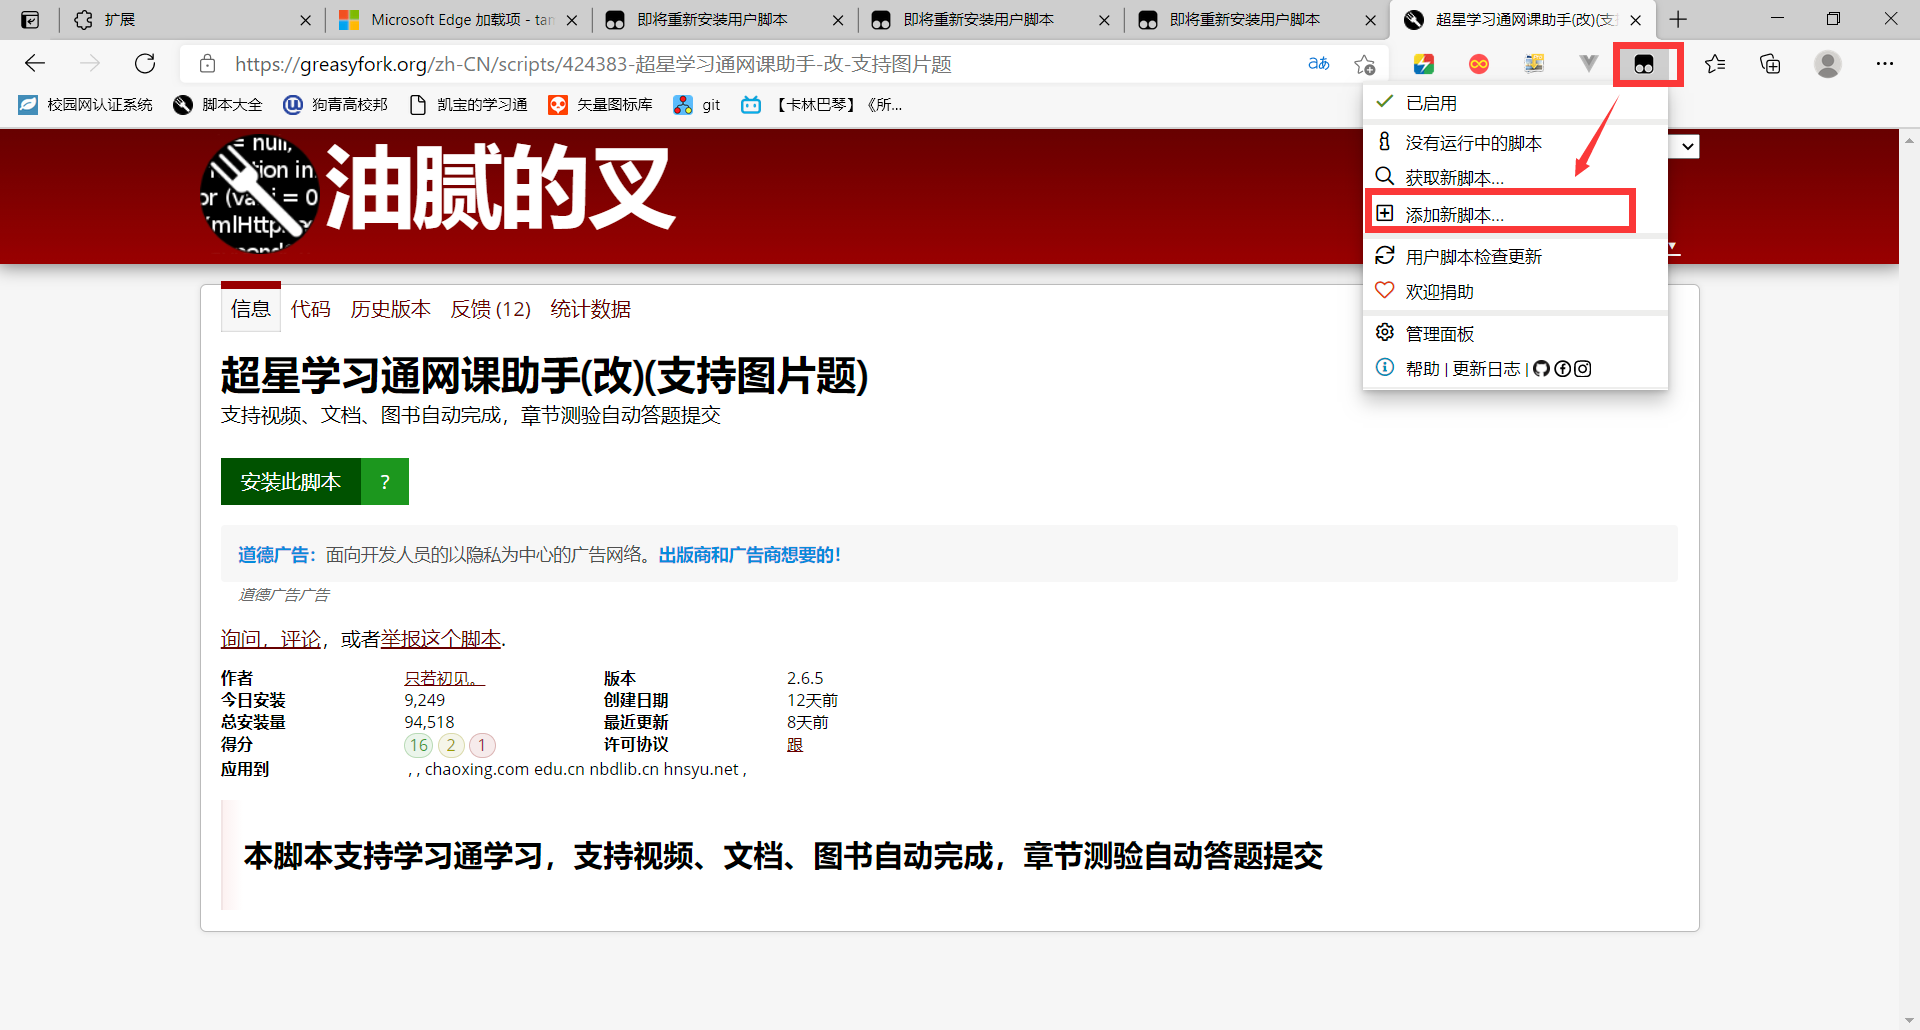Viewport: 1920px width, 1030px height.
Task: Click the heart donate icon
Action: point(1385,290)
